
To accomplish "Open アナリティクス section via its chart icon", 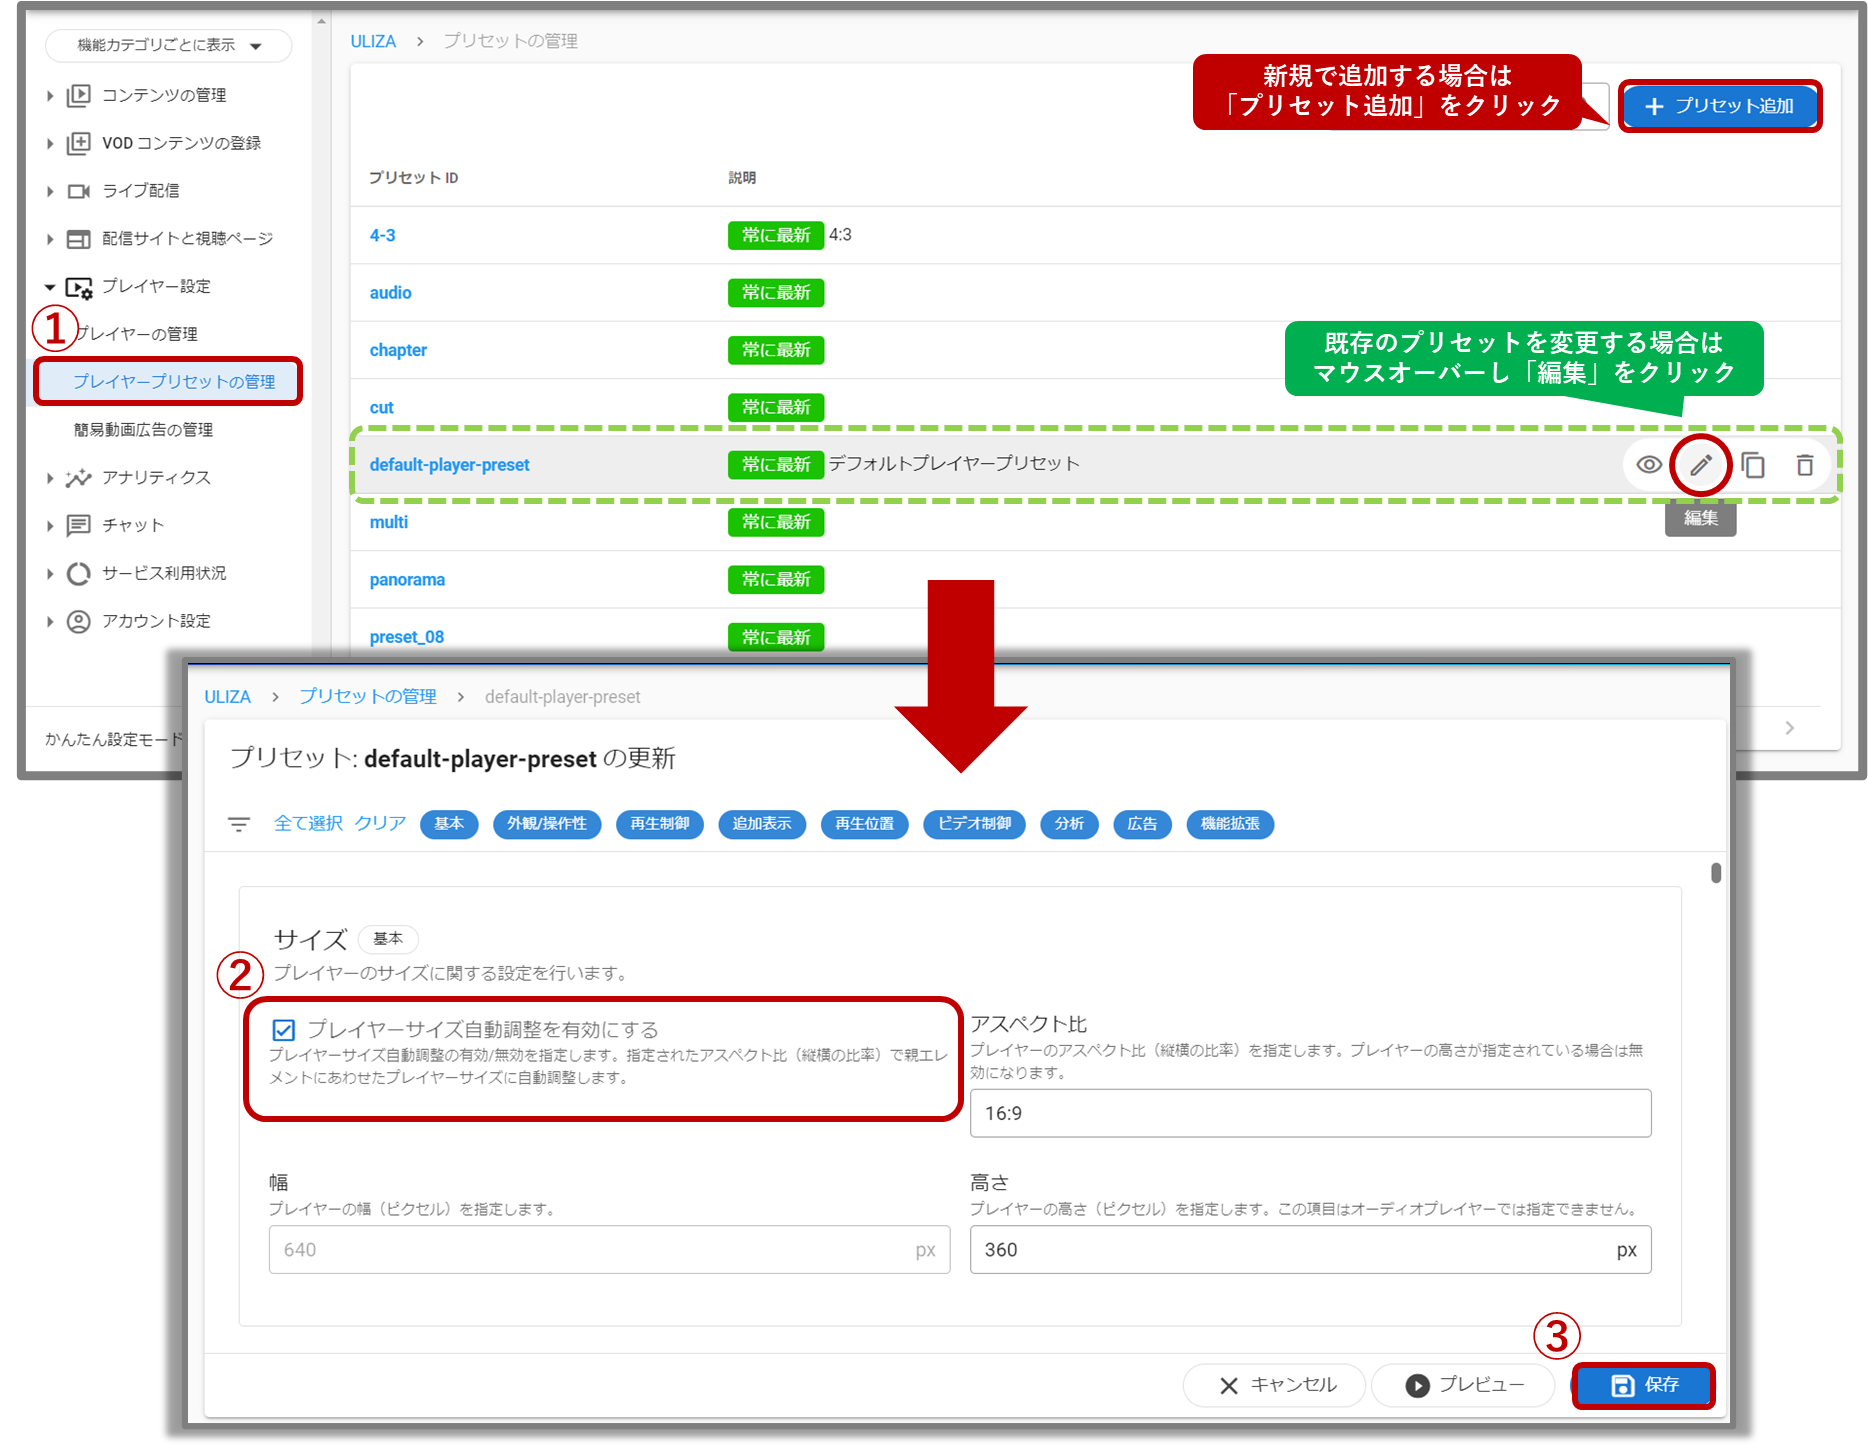I will 79,478.
